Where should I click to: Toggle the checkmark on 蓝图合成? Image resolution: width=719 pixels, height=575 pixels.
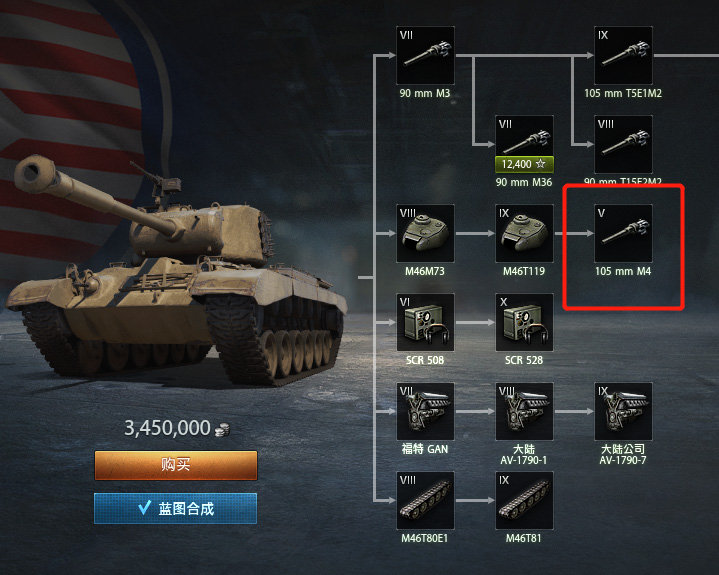coord(144,507)
